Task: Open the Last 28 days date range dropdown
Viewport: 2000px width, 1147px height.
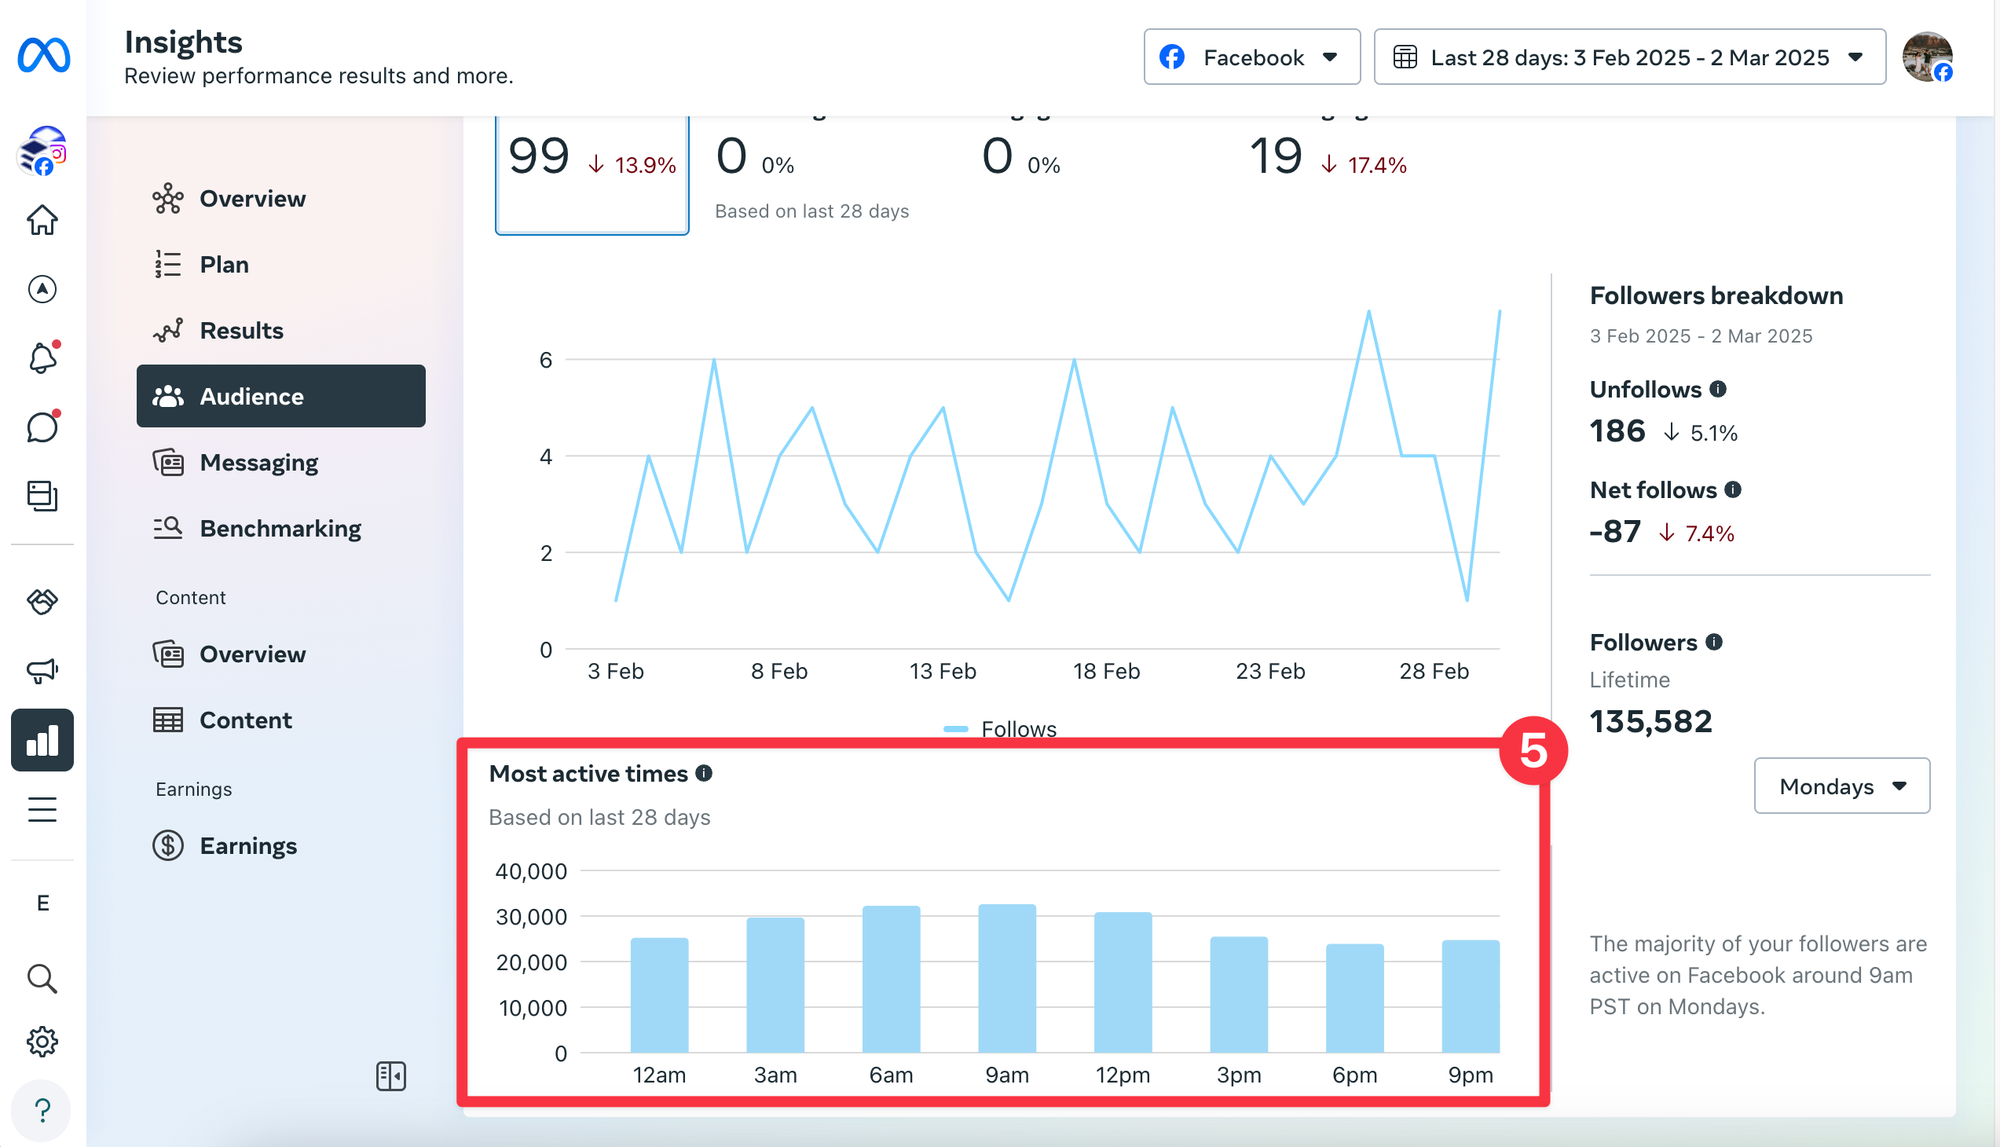Action: click(x=1629, y=57)
